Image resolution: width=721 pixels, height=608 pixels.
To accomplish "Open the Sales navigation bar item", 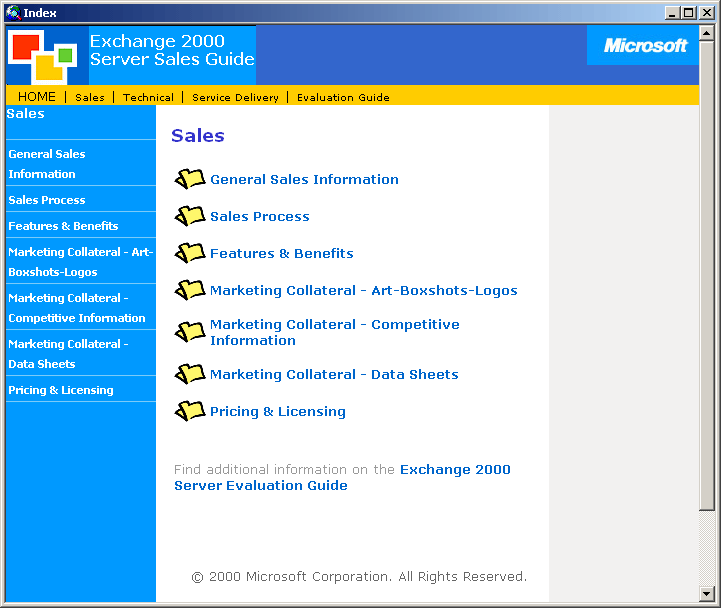I will coord(90,97).
